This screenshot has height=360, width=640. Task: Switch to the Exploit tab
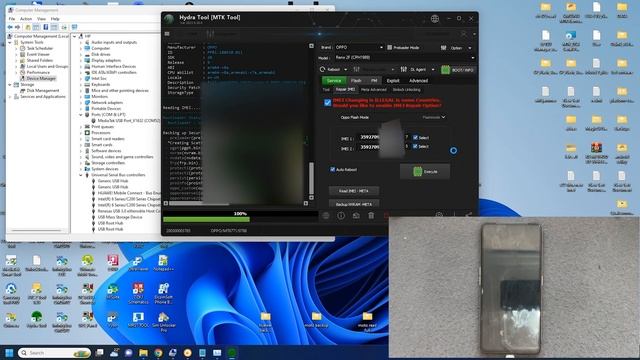pyautogui.click(x=393, y=81)
